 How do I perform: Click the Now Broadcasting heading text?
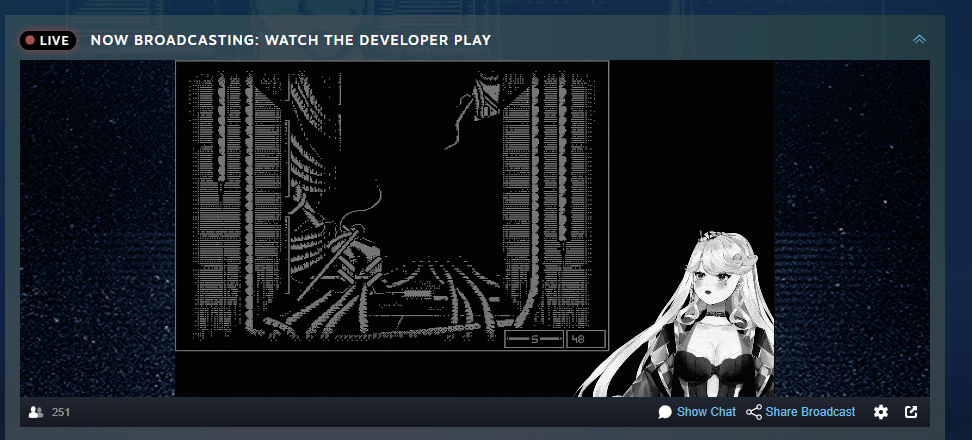[x=291, y=40]
